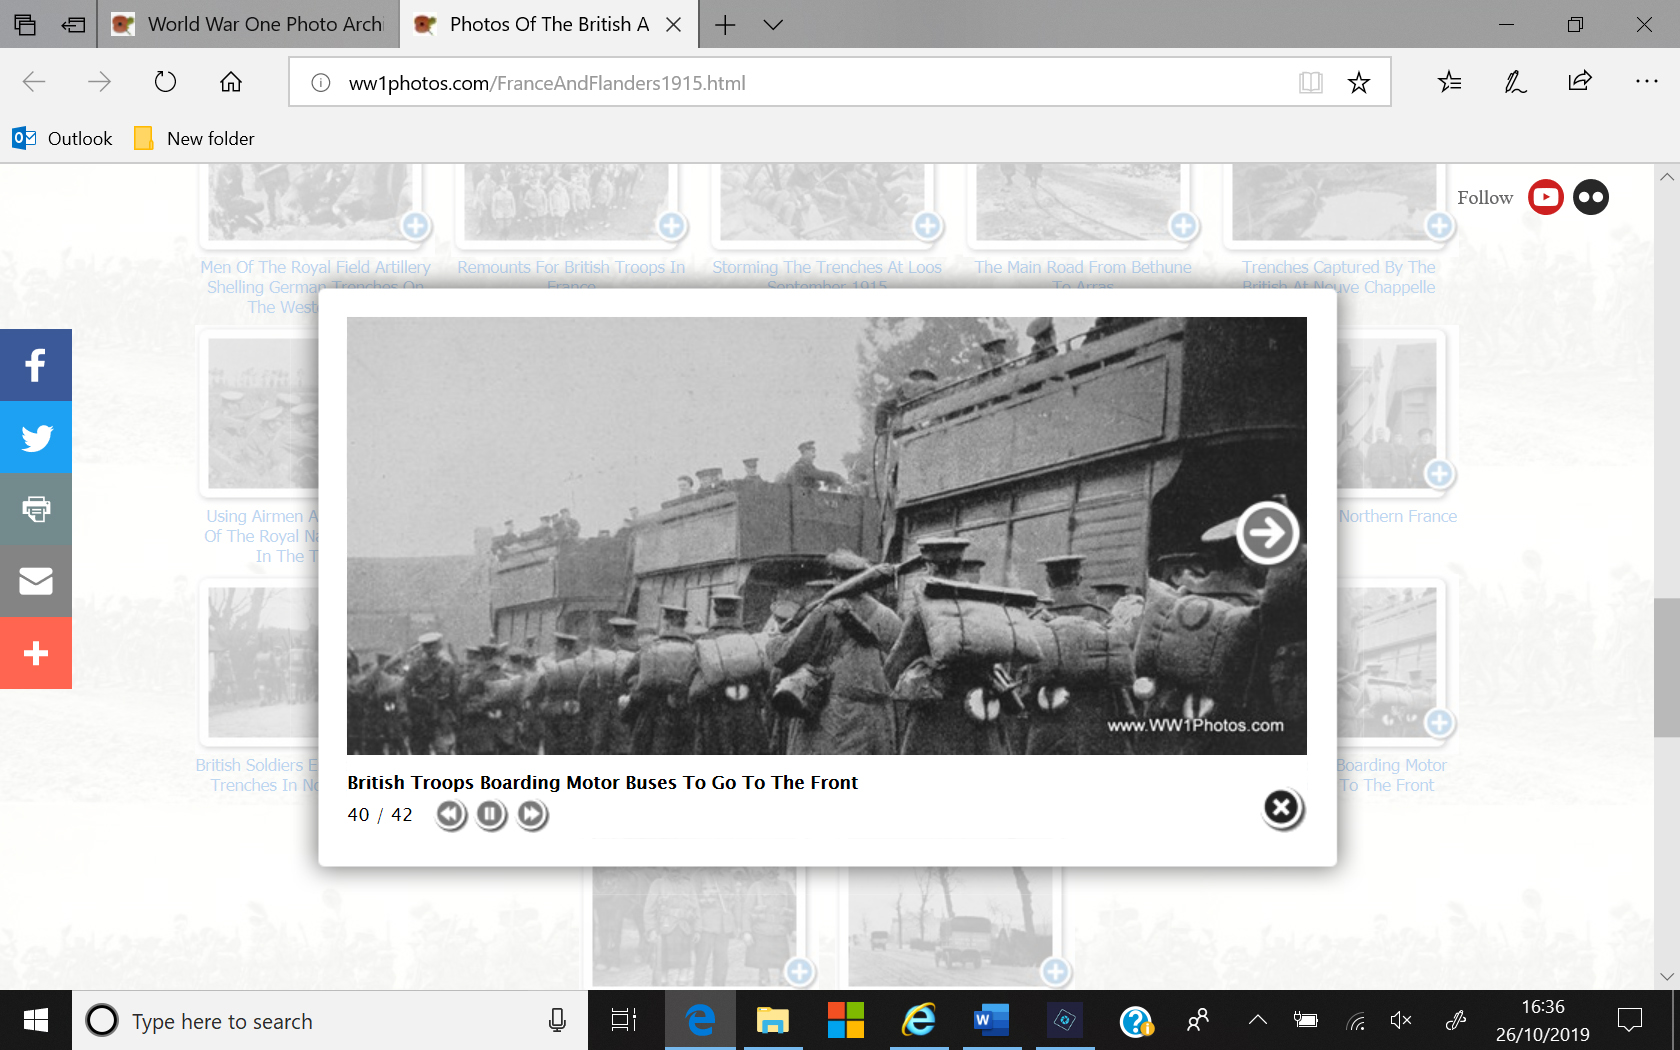The image size is (1680, 1050).
Task: Click the address bar URL
Action: (547, 83)
